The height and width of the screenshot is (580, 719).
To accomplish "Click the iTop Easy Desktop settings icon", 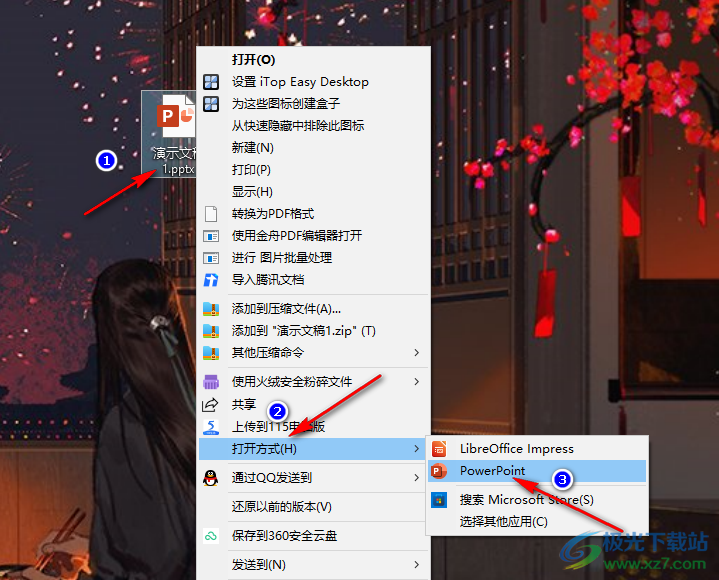I will click(x=211, y=82).
